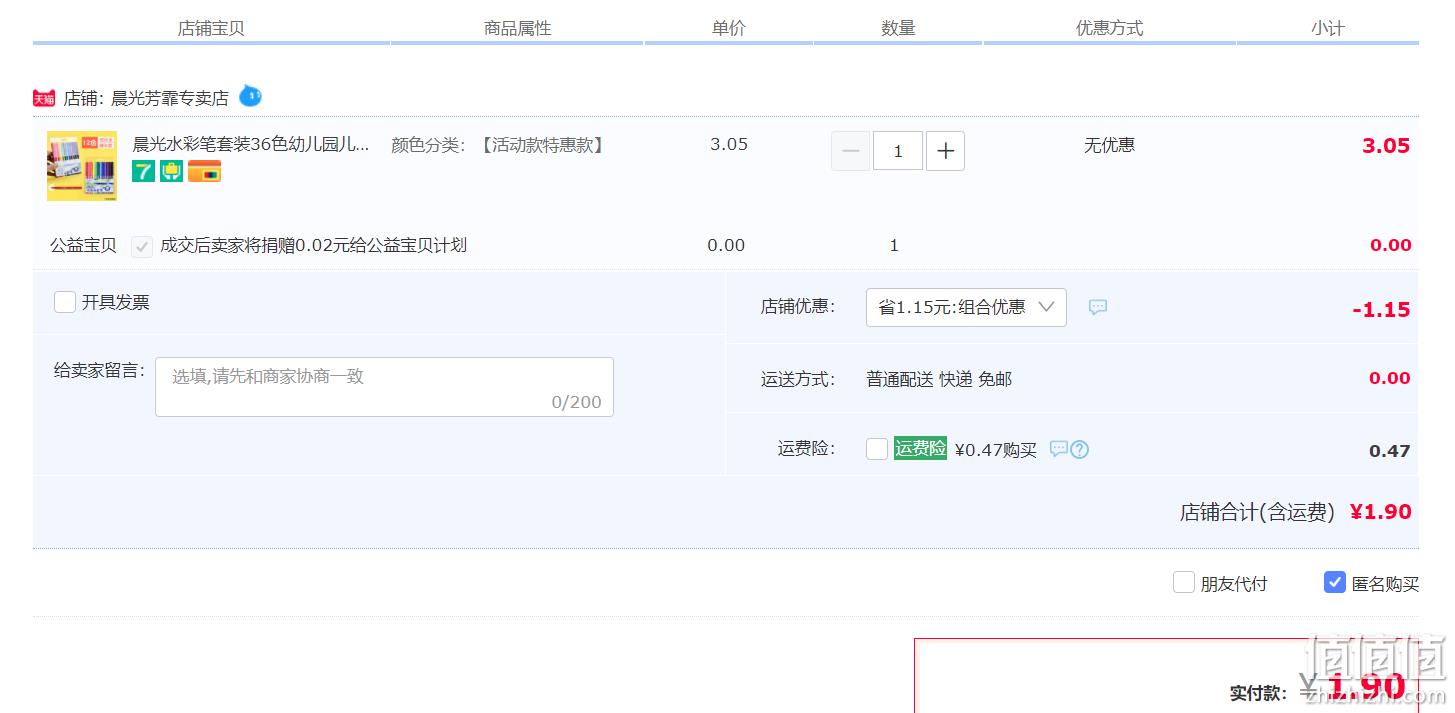Open the comment bubble icon next to 运费险 price
Image resolution: width=1455 pixels, height=713 pixels.
tap(1058, 450)
